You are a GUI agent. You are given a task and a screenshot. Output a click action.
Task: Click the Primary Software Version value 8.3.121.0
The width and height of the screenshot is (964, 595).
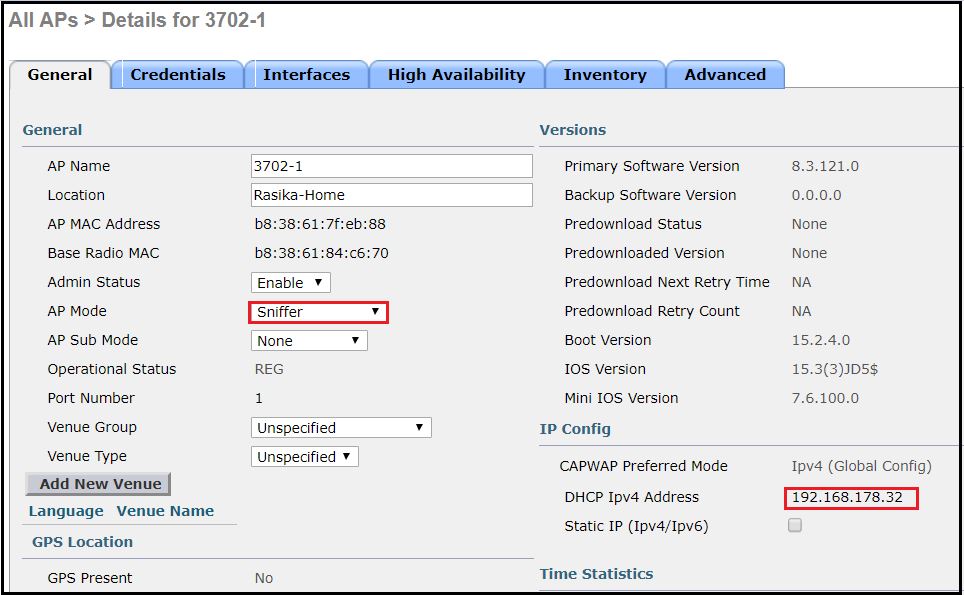[x=825, y=166]
